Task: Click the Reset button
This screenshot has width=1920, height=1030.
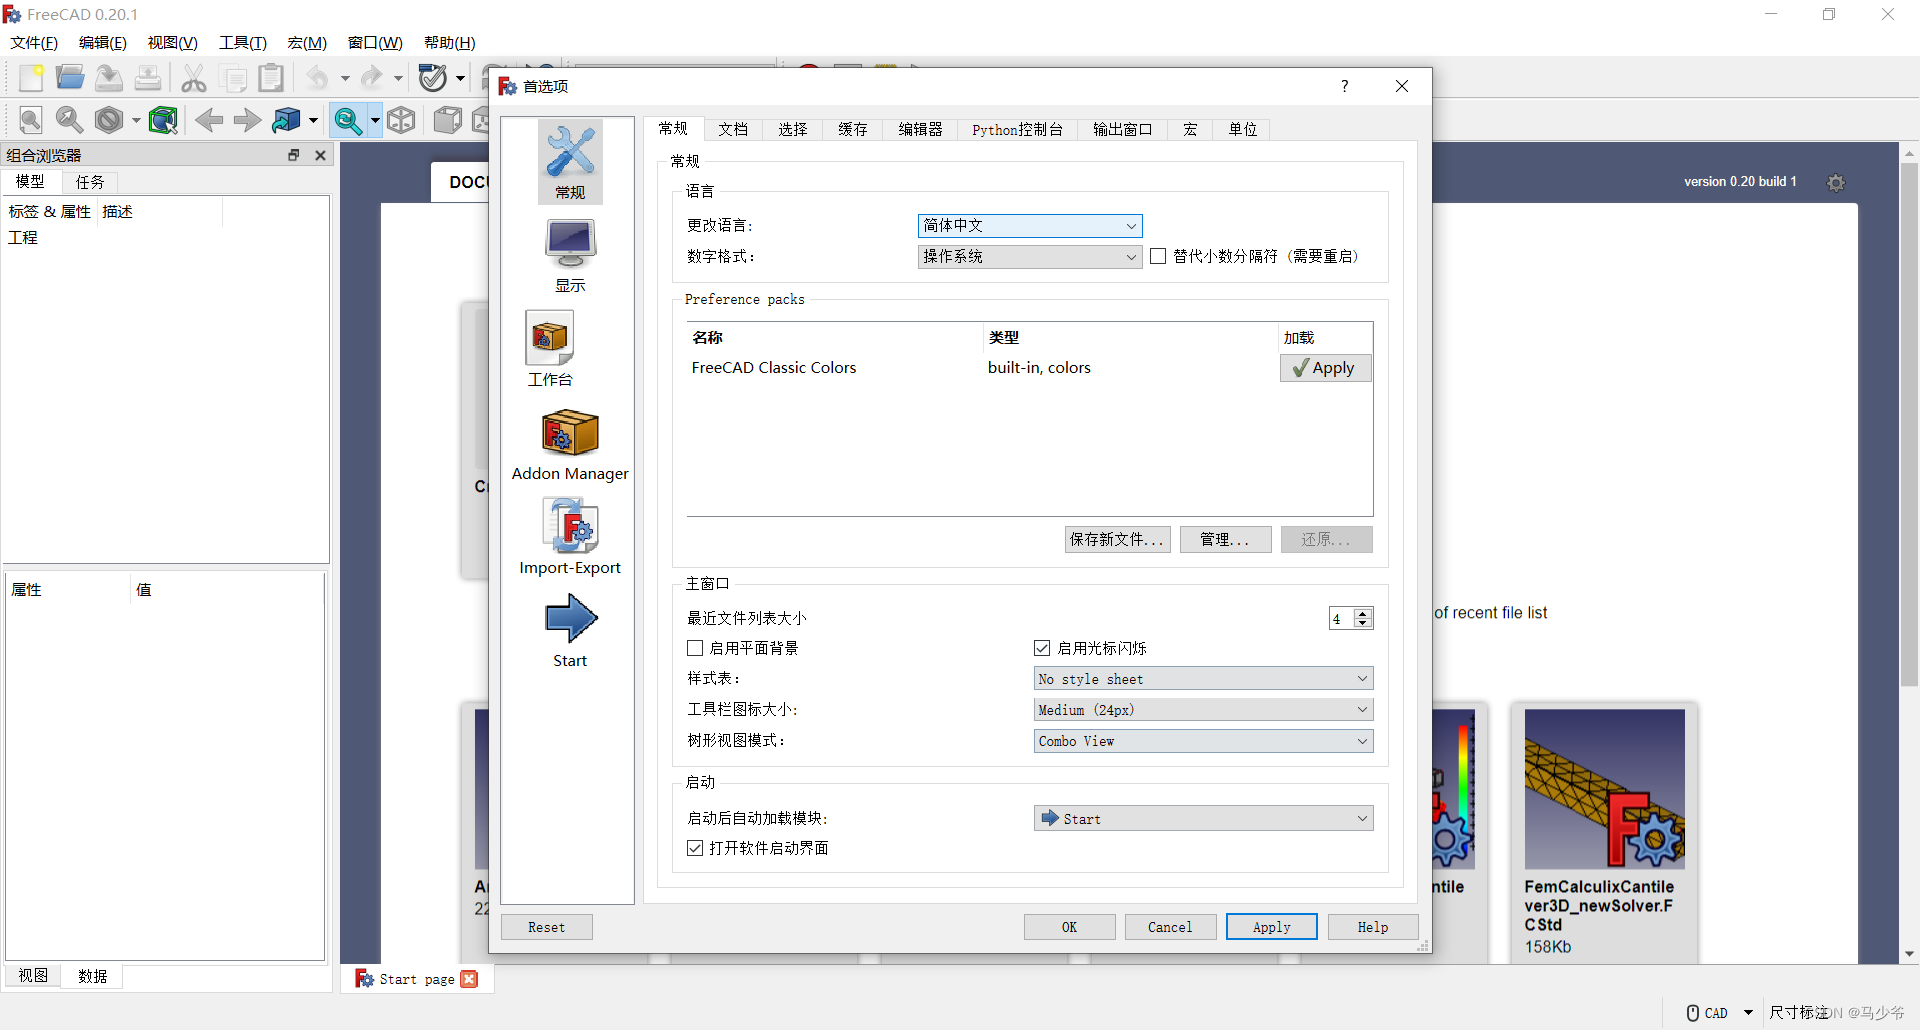Action: [547, 927]
